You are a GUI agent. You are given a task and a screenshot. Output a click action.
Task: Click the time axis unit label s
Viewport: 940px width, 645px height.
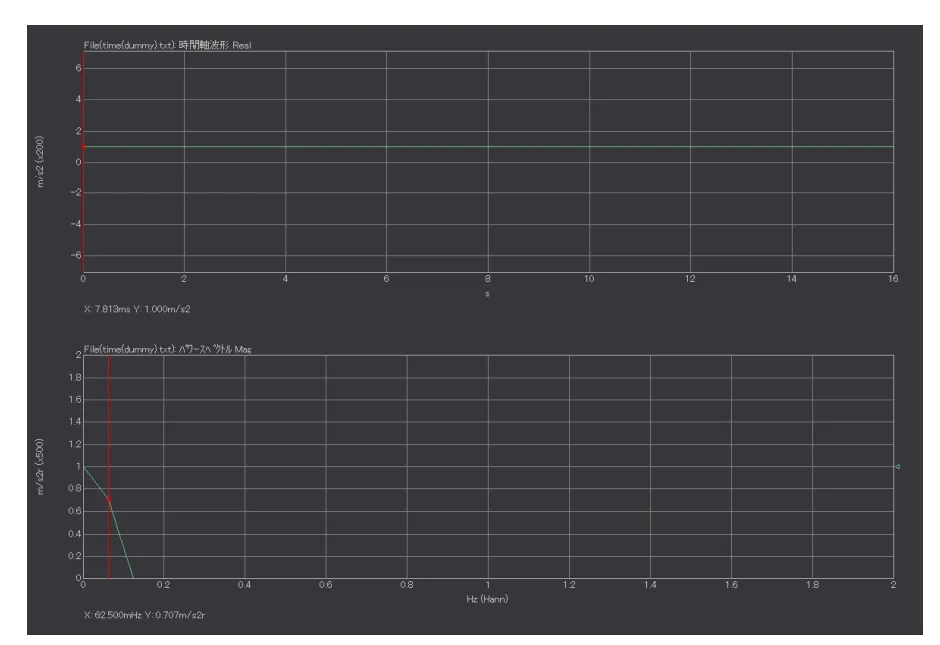(x=487, y=294)
